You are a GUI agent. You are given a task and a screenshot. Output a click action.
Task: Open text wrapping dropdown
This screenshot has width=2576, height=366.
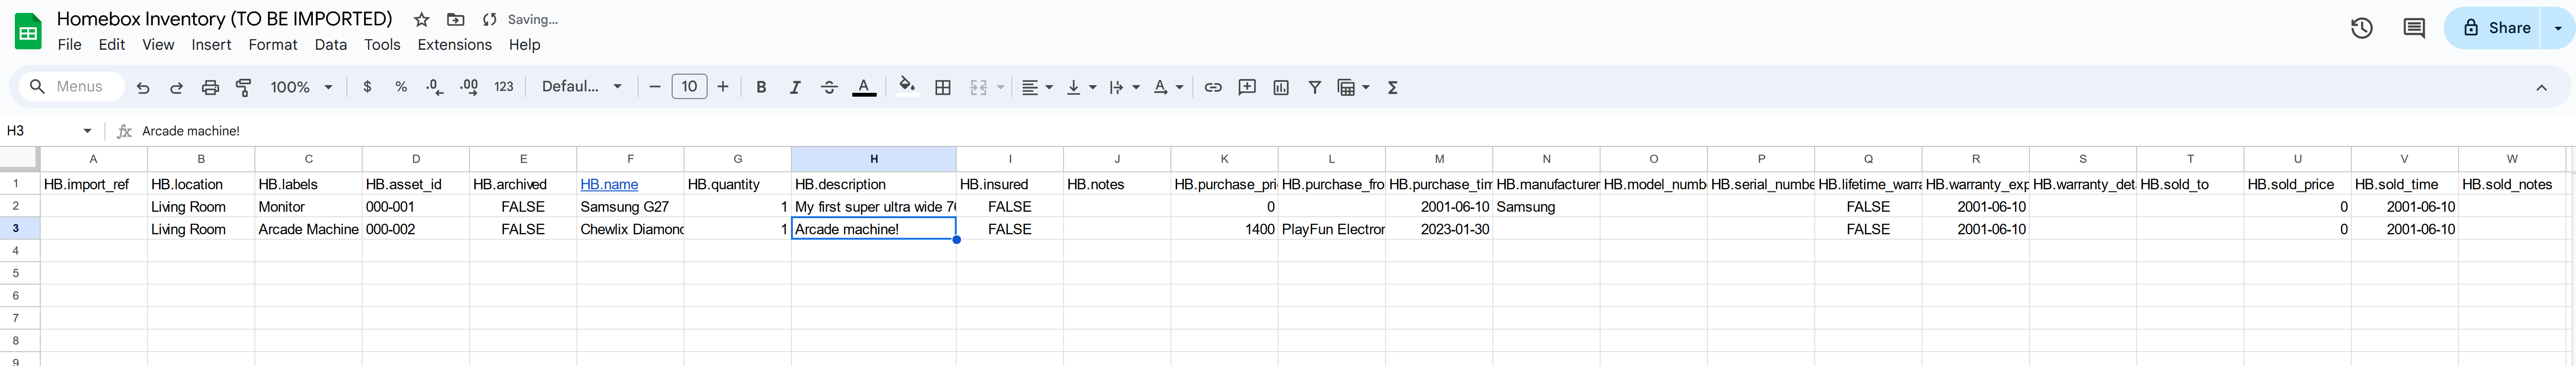pyautogui.click(x=1124, y=88)
